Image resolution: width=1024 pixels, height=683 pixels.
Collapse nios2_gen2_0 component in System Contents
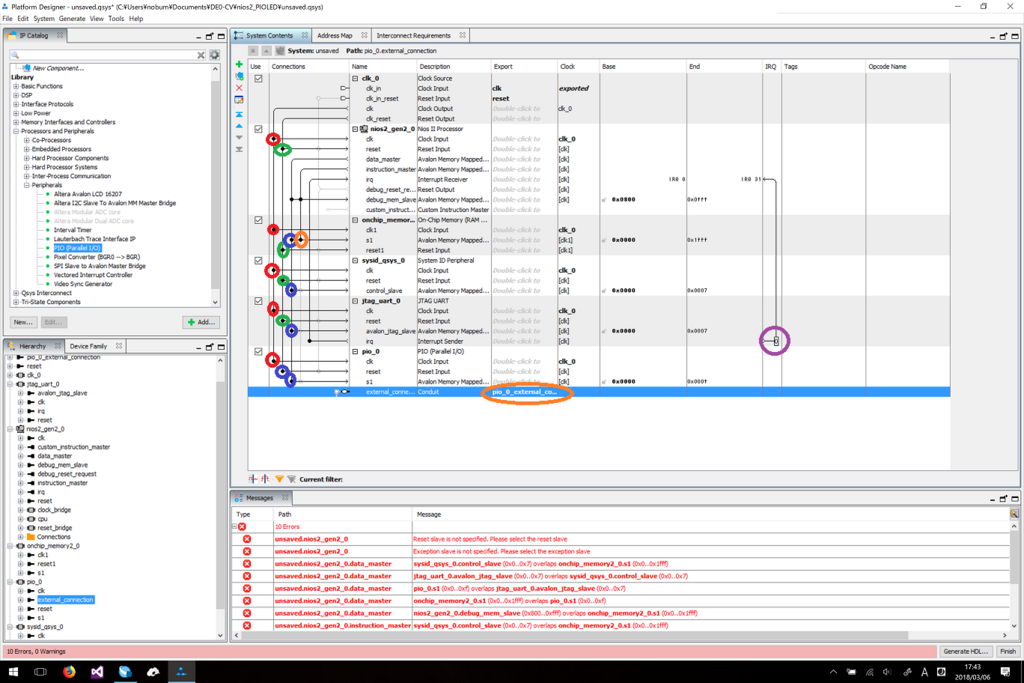tap(355, 129)
